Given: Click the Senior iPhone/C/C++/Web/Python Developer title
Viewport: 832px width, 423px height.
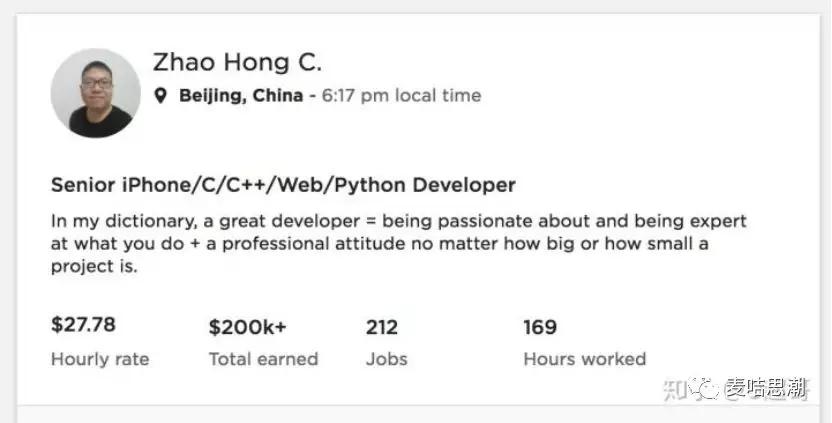Looking at the screenshot, I should tap(283, 185).
